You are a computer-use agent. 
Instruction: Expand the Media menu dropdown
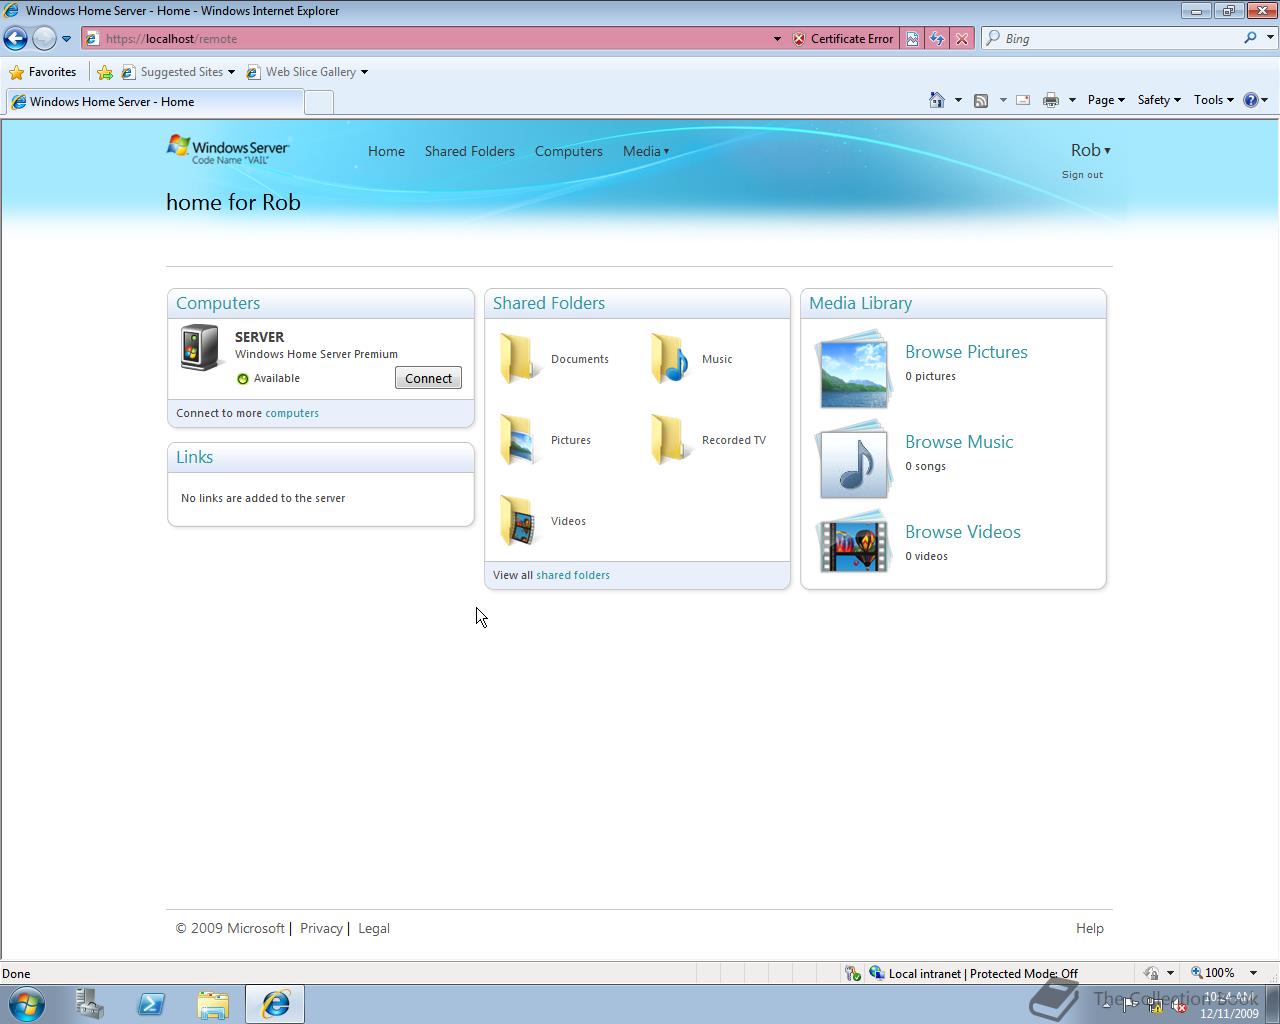pos(646,151)
